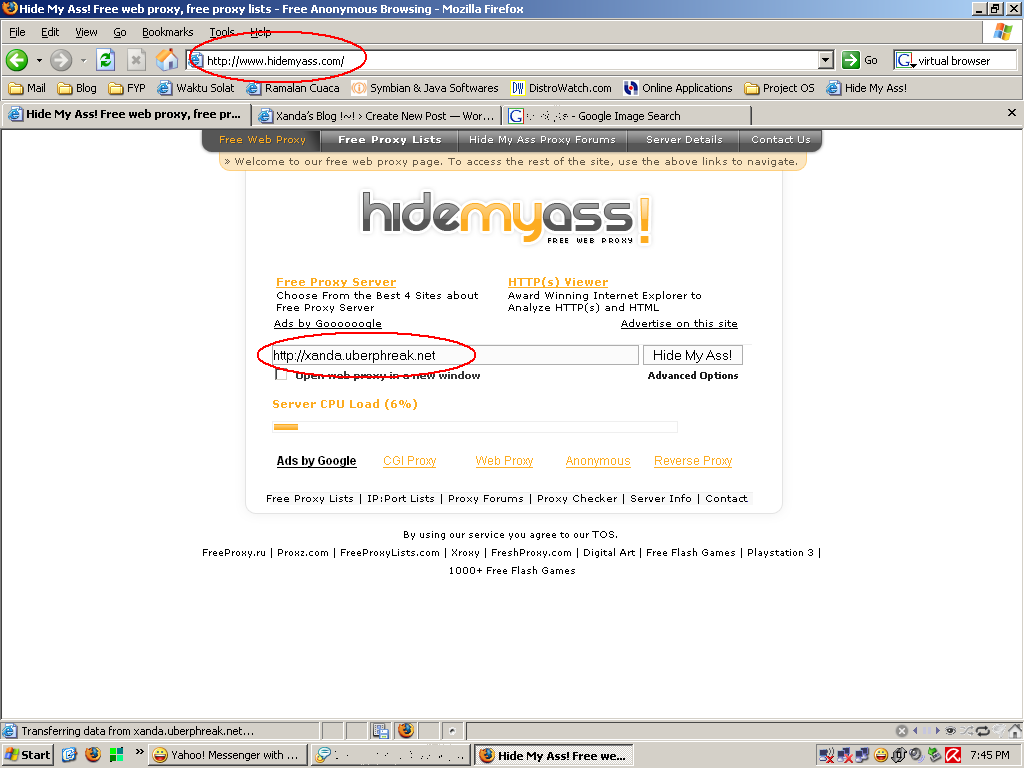Click the save-disk icon in status bar
The image size is (1024, 768).
381,731
